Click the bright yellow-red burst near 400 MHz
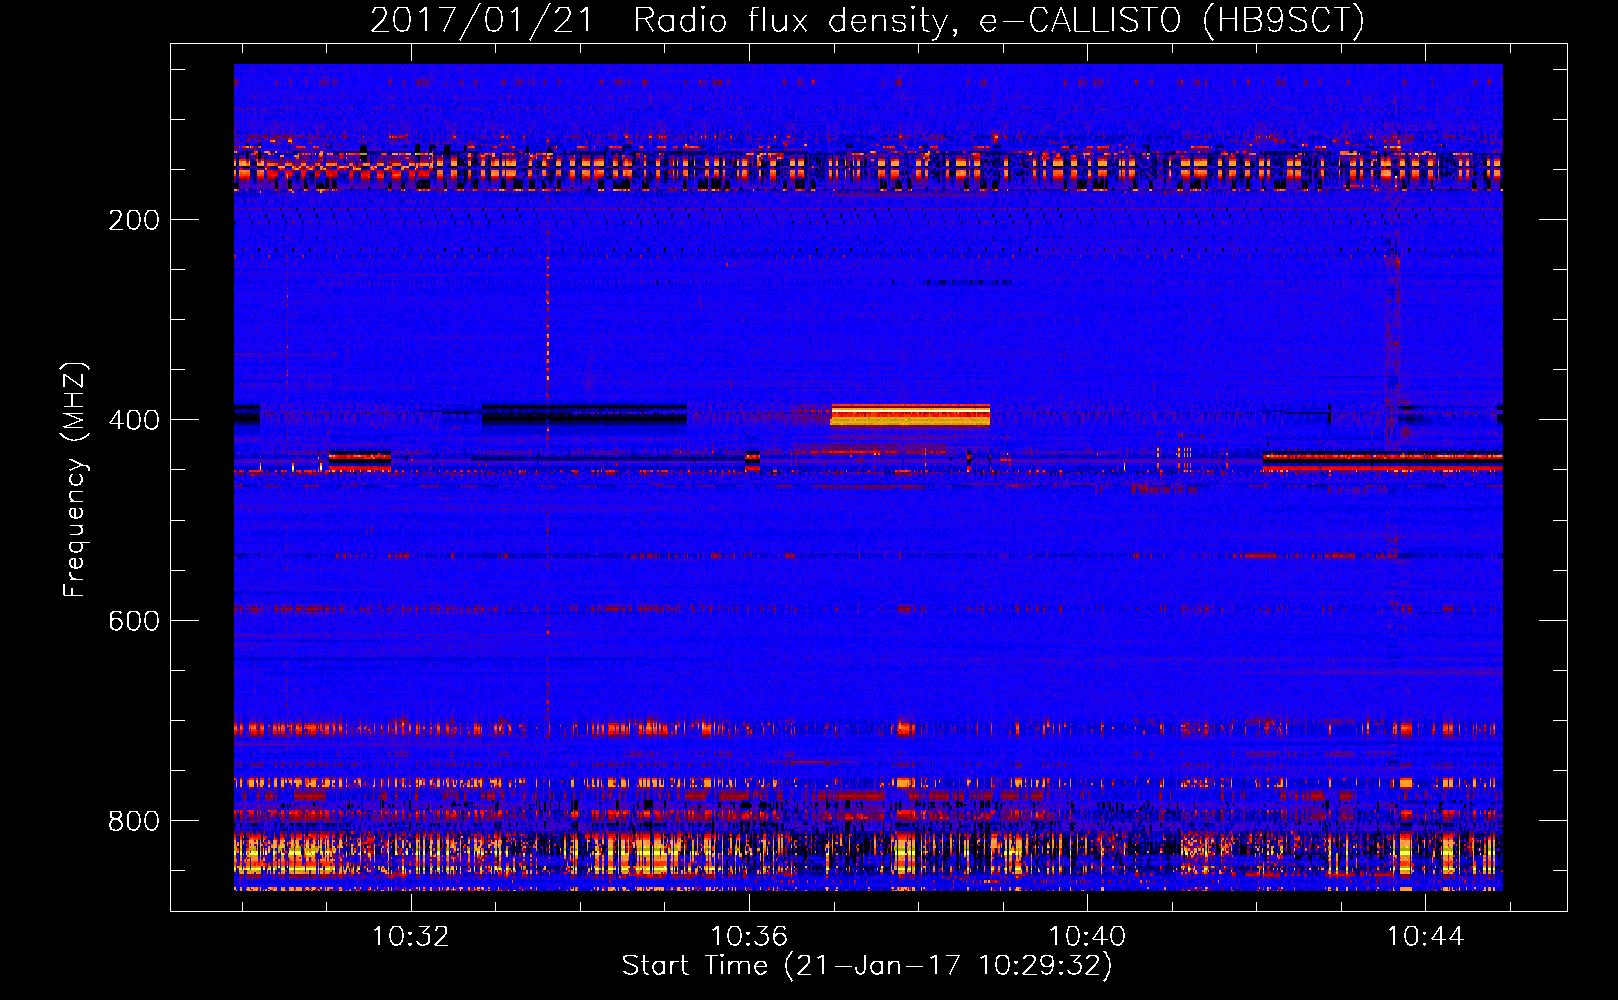 [910, 415]
